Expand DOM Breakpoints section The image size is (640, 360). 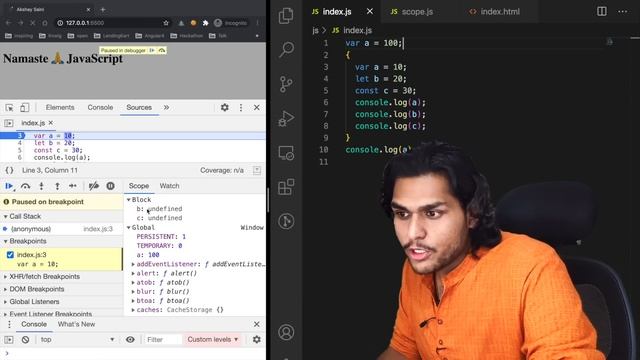click(6, 289)
